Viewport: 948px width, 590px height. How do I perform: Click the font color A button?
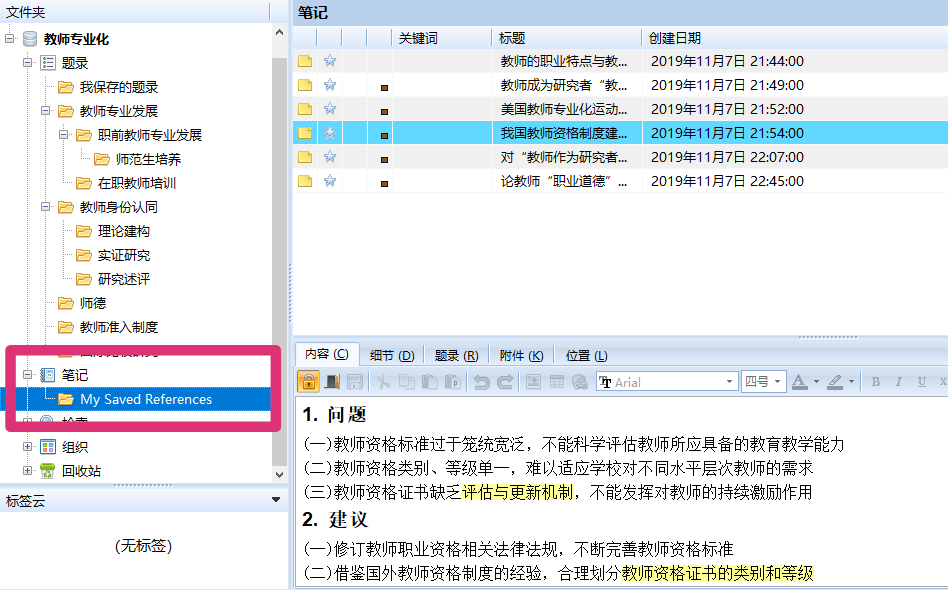800,381
